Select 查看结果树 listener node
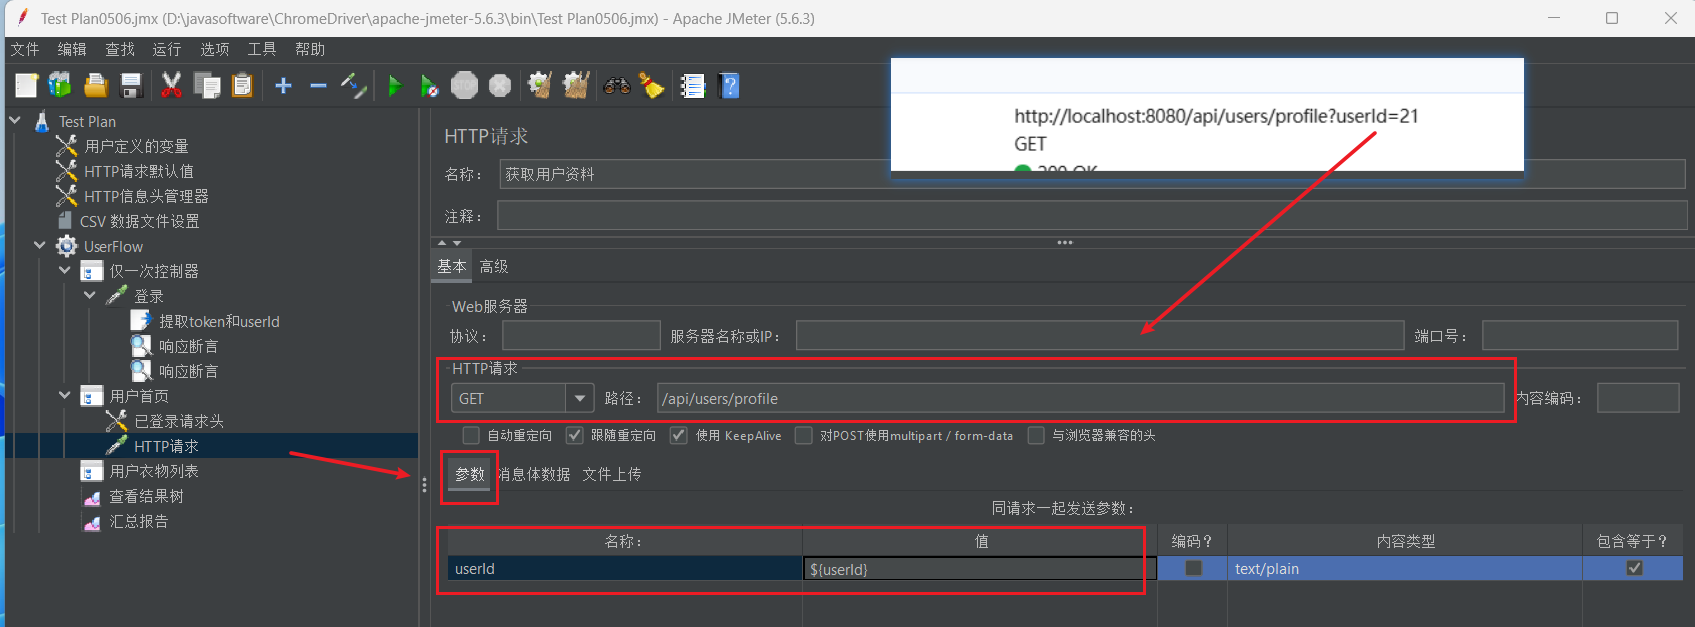The image size is (1695, 627). coord(146,496)
